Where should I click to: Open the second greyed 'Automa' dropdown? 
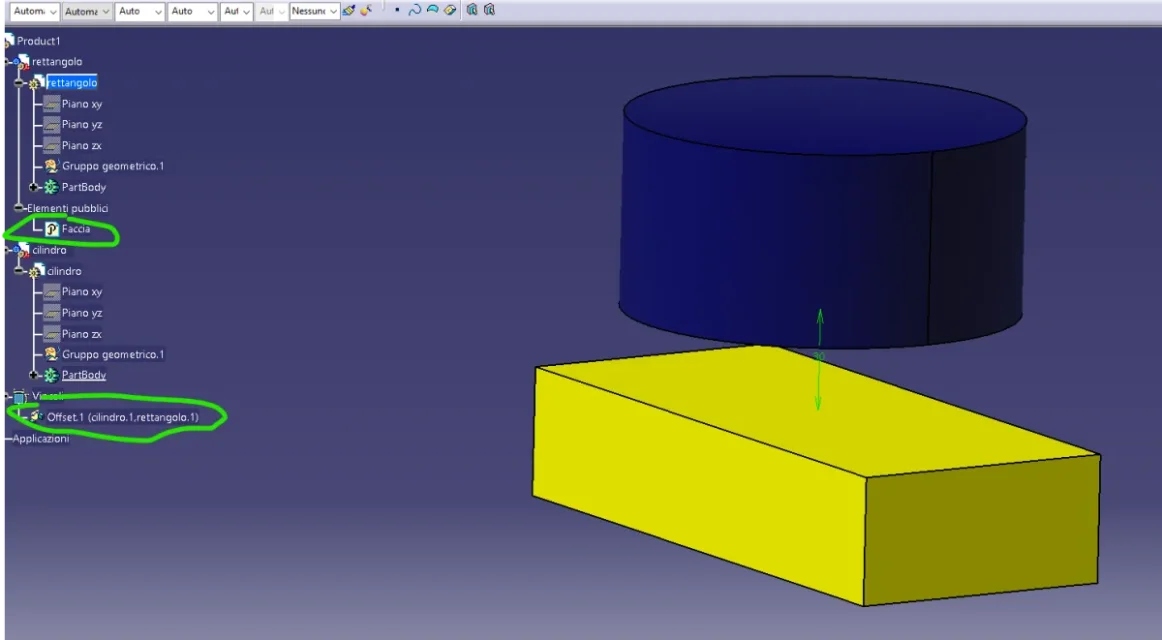coord(86,11)
